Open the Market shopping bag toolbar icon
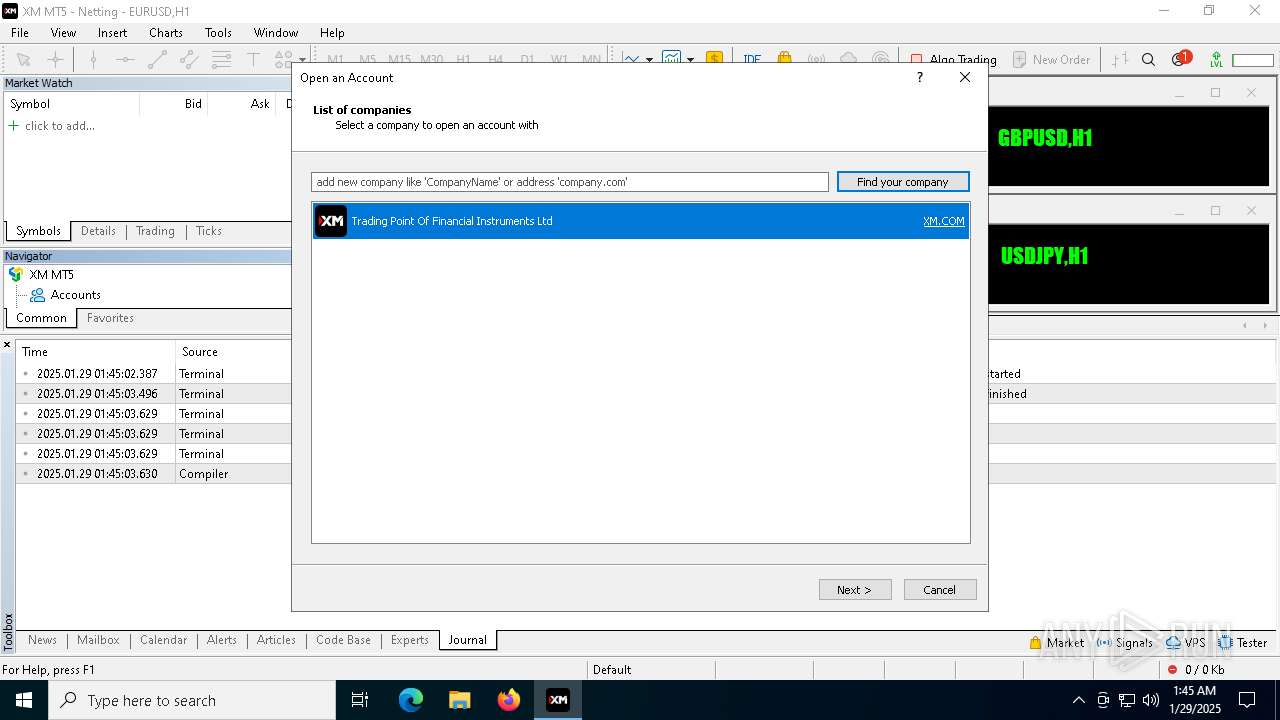 click(x=785, y=59)
